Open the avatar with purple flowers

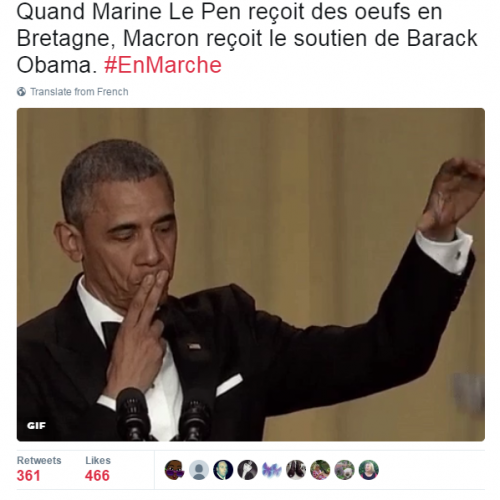pos(344,470)
